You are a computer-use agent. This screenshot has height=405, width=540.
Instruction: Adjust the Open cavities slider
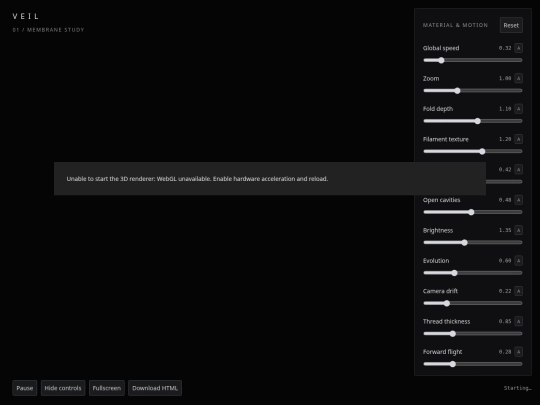point(472,212)
